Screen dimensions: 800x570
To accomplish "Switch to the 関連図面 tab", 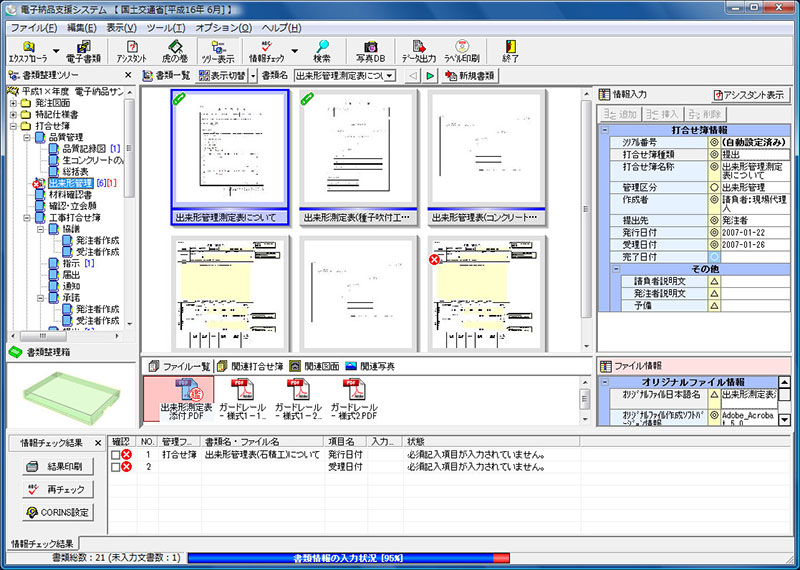I will 314,366.
